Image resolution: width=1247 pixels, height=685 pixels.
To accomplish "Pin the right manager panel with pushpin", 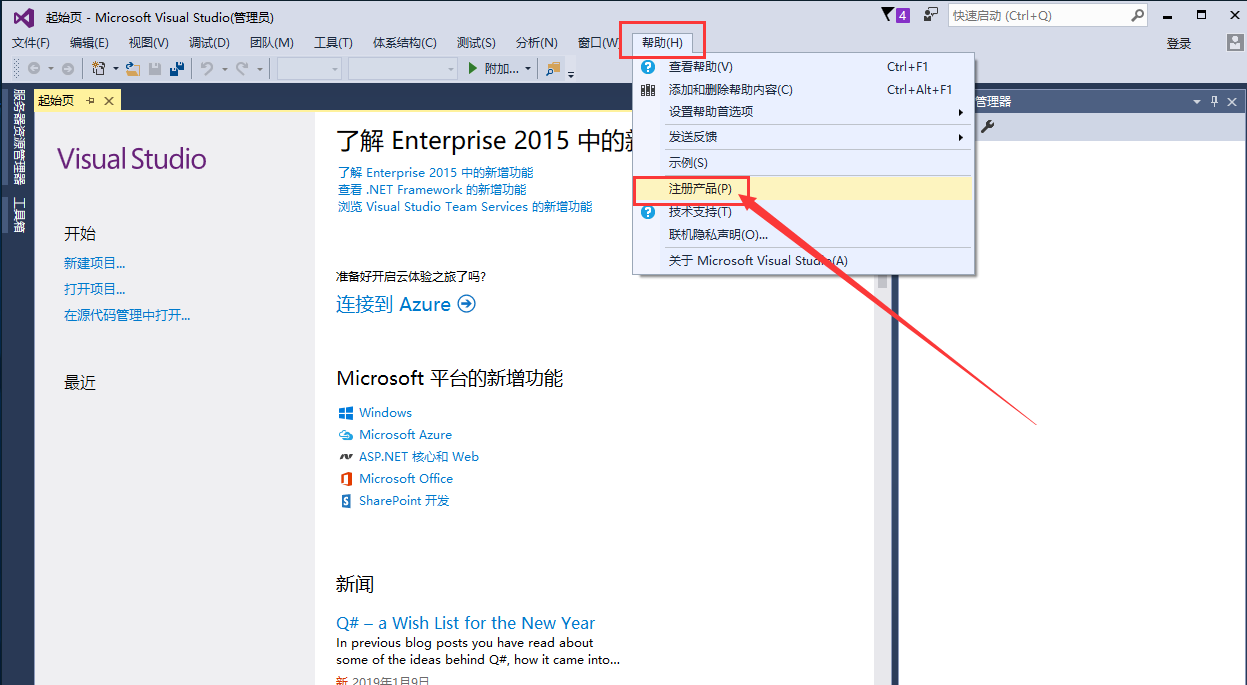I will 1215,101.
